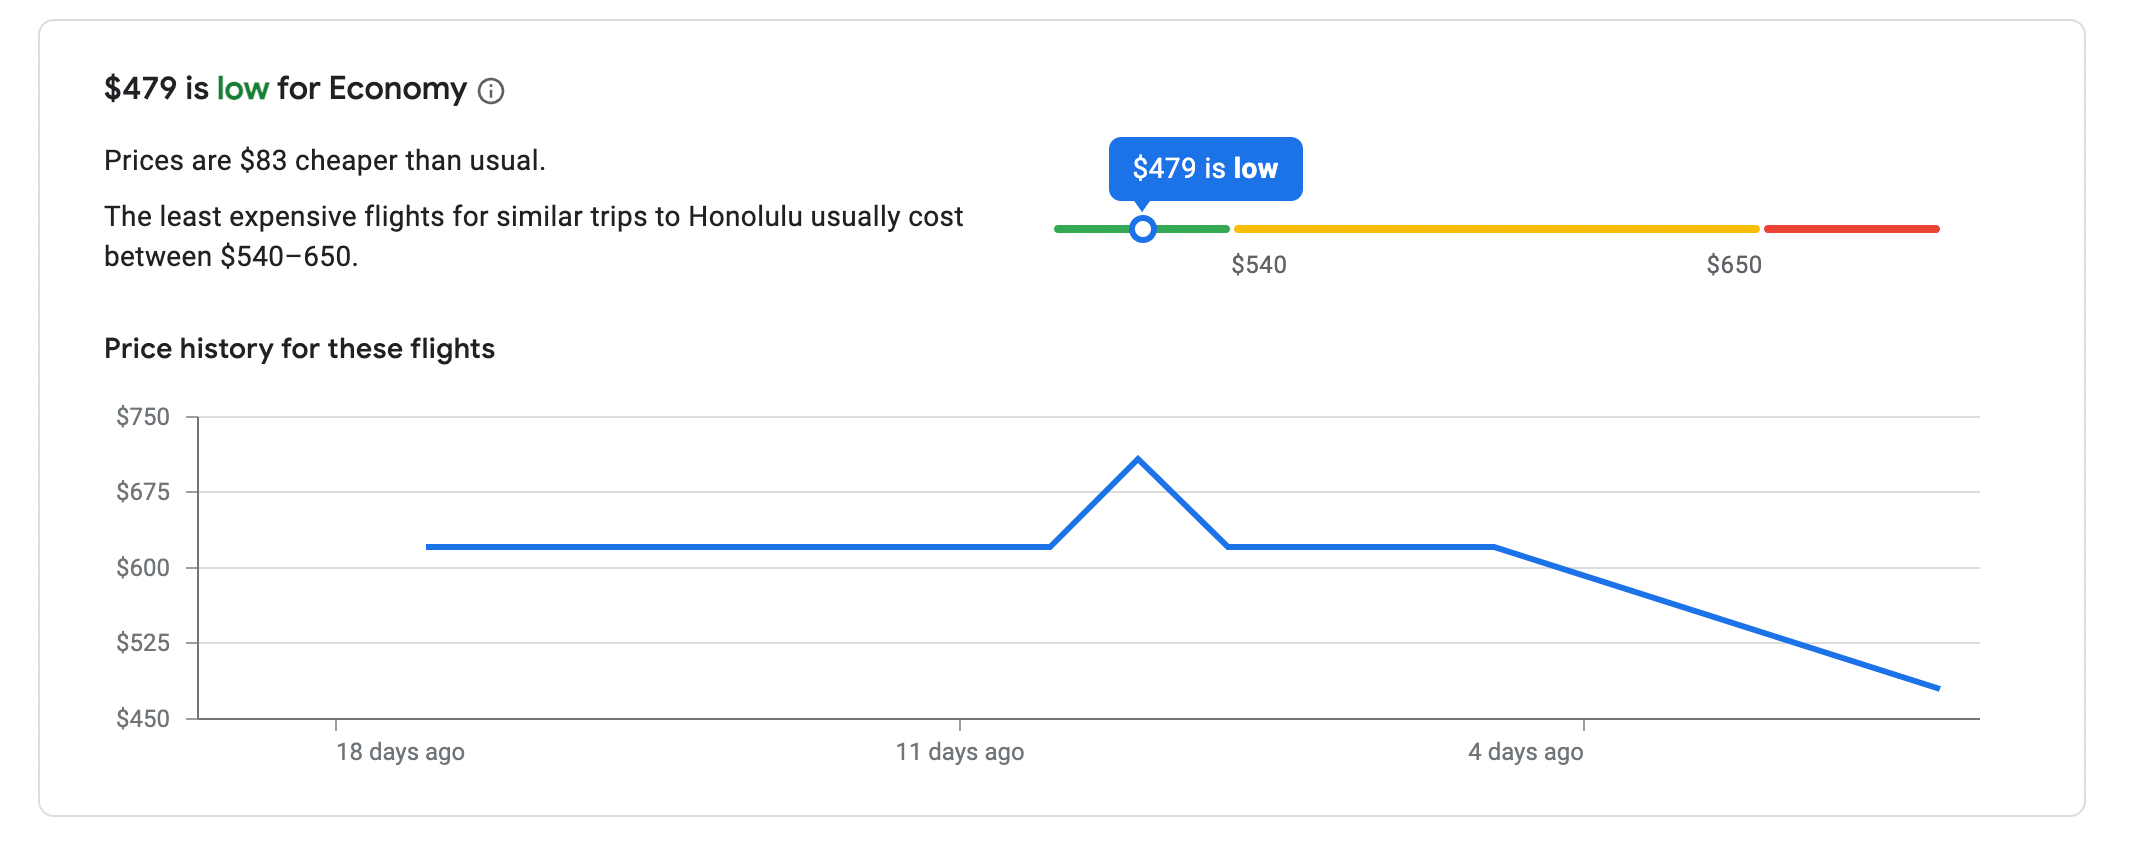Click the $450 y-axis label

143,719
